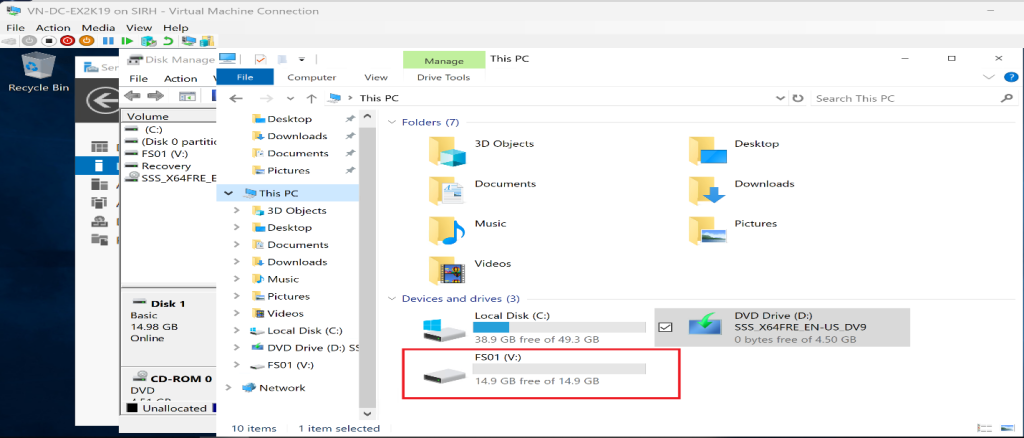Click into the Search This PC field

pyautogui.click(x=900, y=98)
